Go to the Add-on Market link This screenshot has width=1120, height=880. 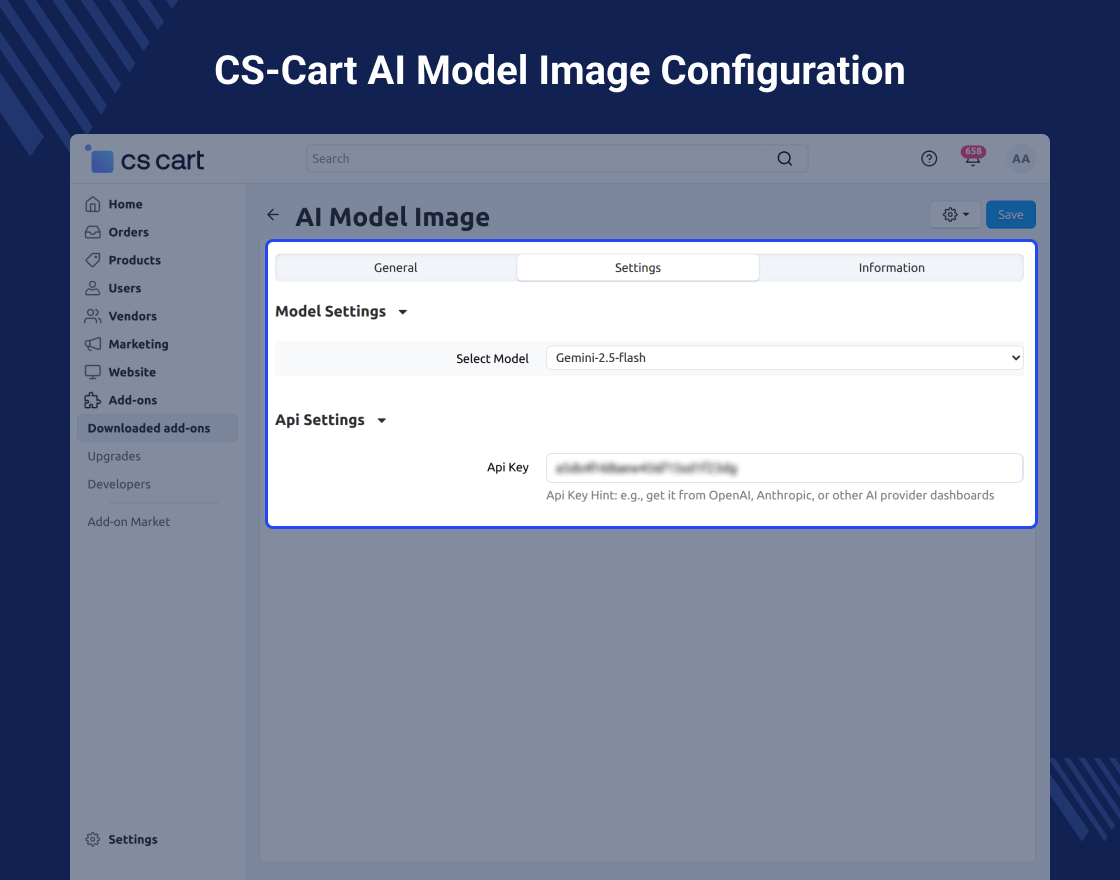(129, 522)
